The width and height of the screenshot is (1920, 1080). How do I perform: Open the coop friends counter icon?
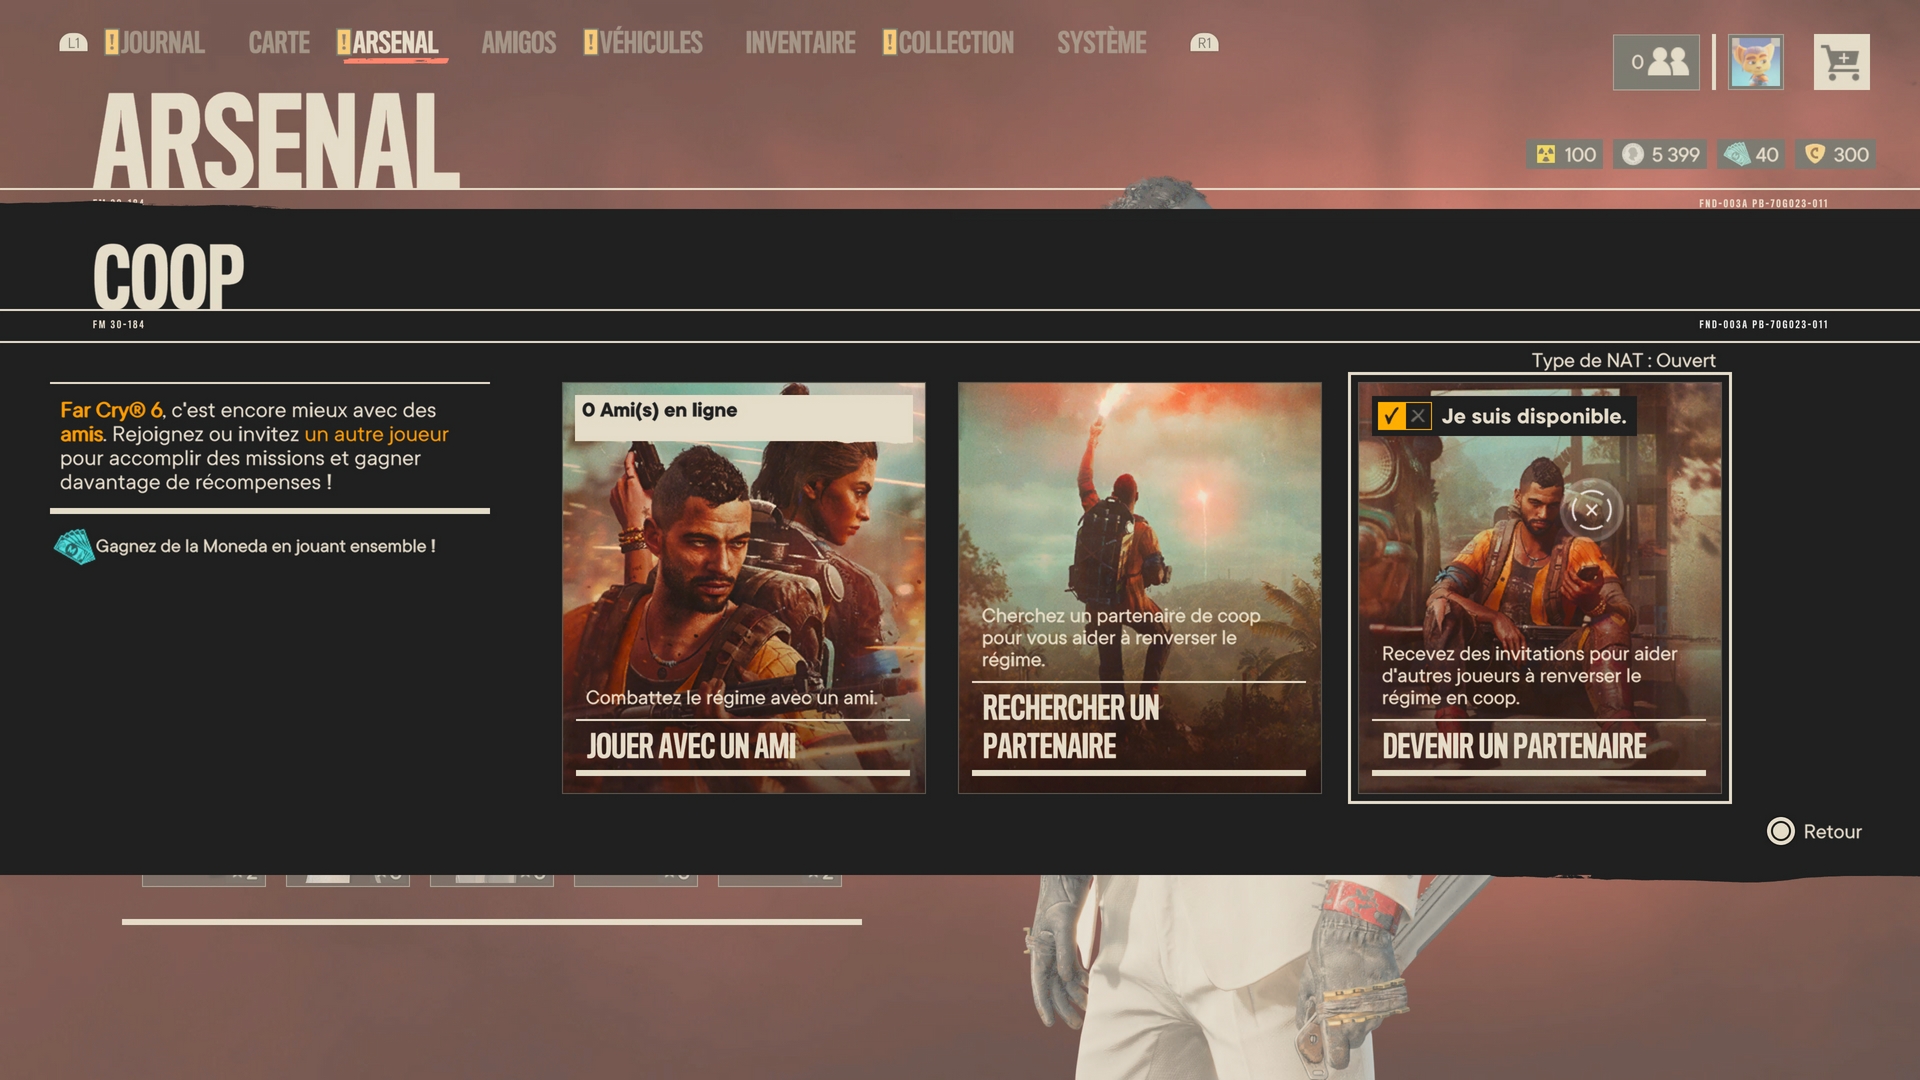(x=1656, y=62)
